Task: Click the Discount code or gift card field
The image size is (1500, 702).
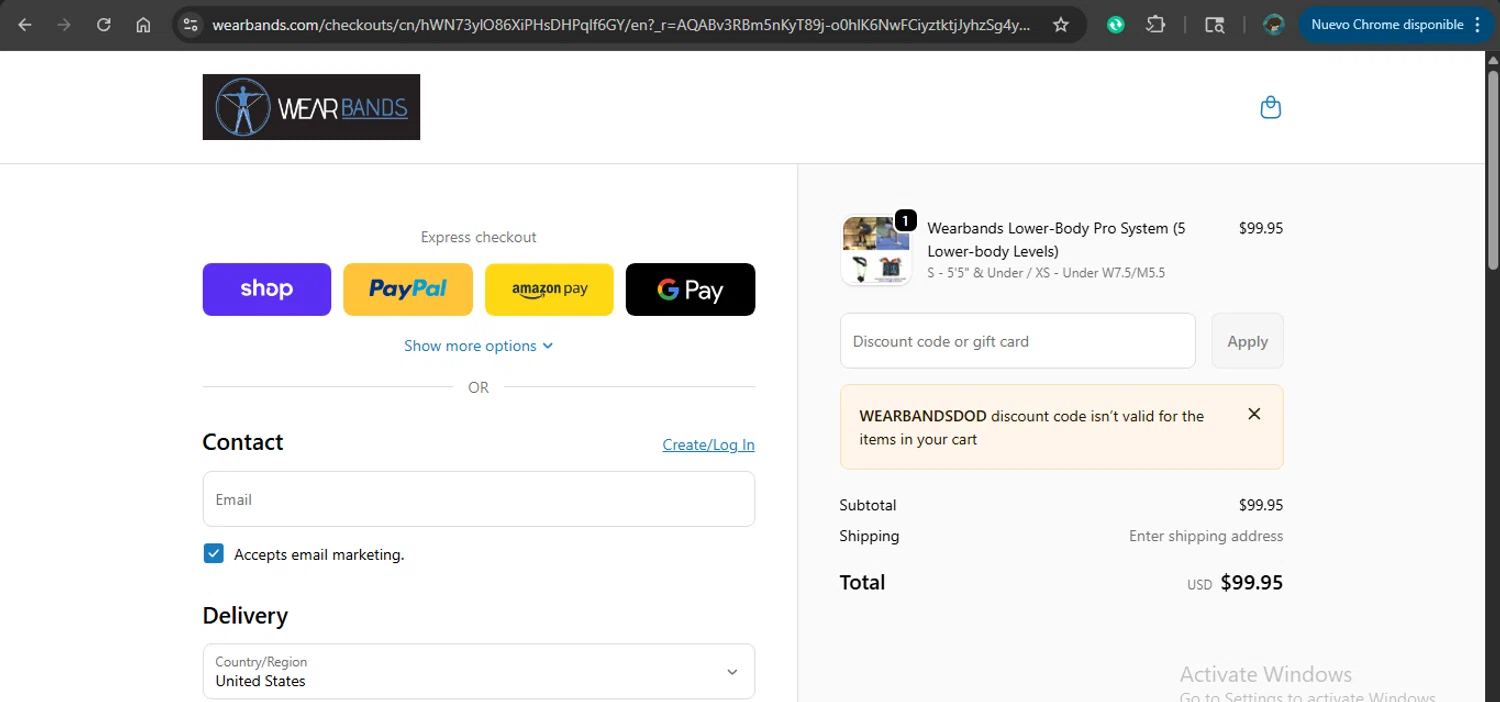Action: pyautogui.click(x=1017, y=341)
